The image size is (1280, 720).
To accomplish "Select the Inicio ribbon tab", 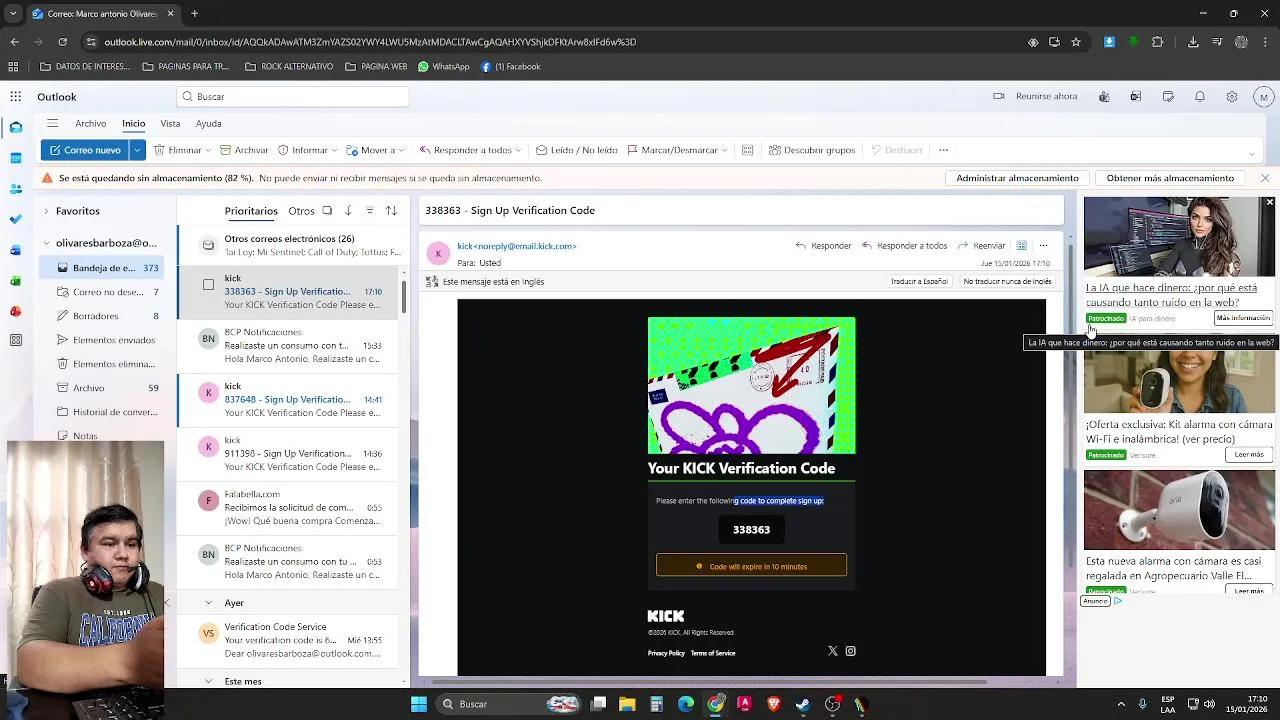I will pos(134,123).
